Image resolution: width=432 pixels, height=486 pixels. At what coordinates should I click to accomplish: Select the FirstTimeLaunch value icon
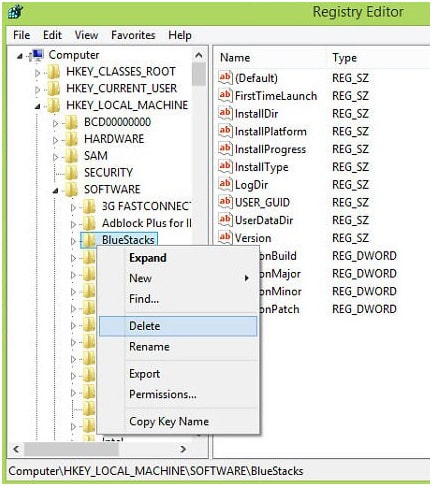225,96
